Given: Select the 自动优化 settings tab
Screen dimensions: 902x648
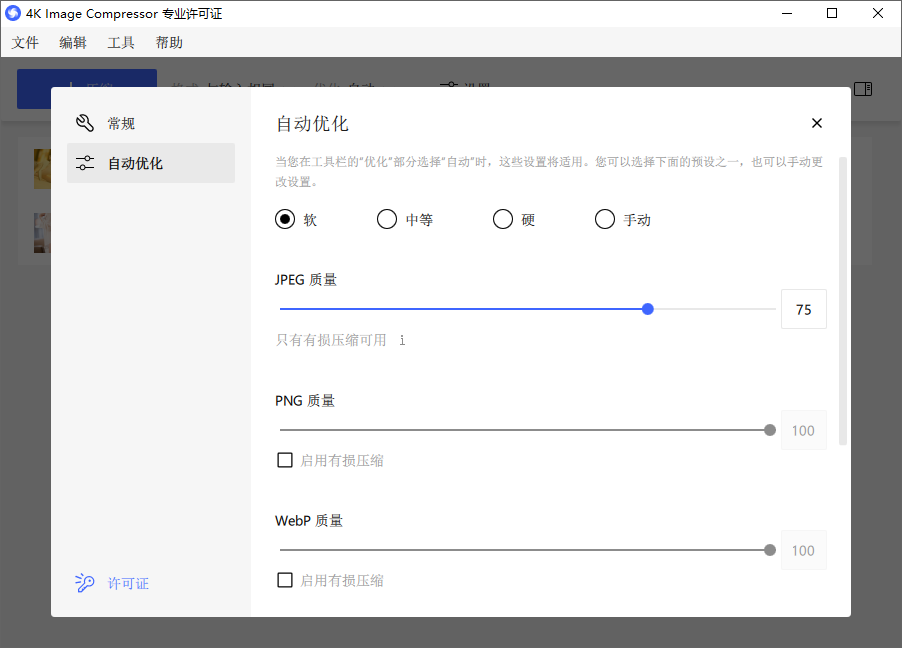Looking at the screenshot, I should tap(151, 163).
